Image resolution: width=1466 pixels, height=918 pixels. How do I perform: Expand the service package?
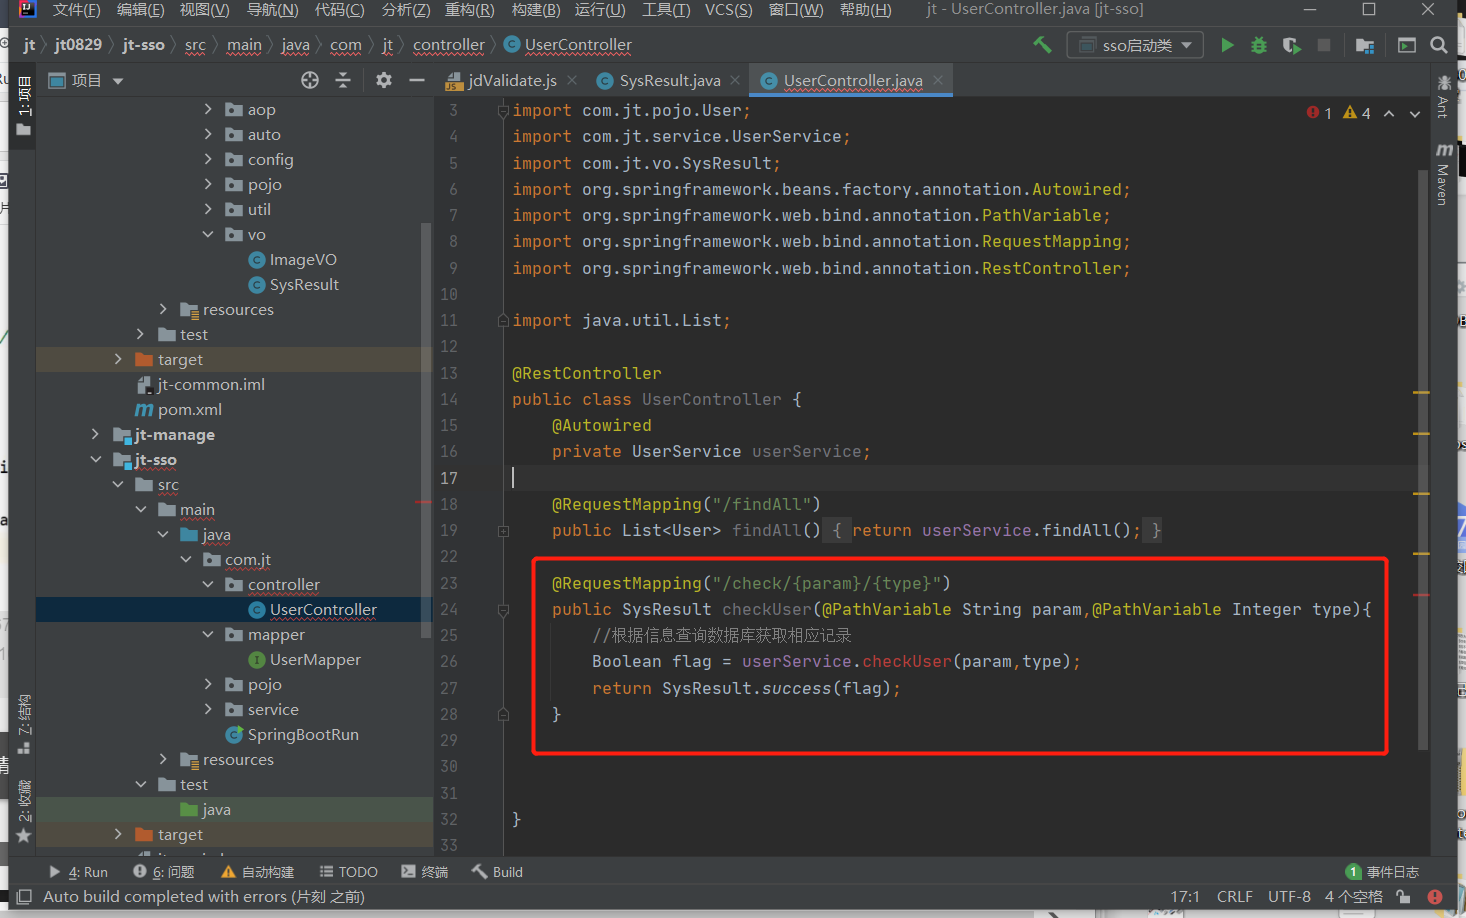(x=208, y=709)
